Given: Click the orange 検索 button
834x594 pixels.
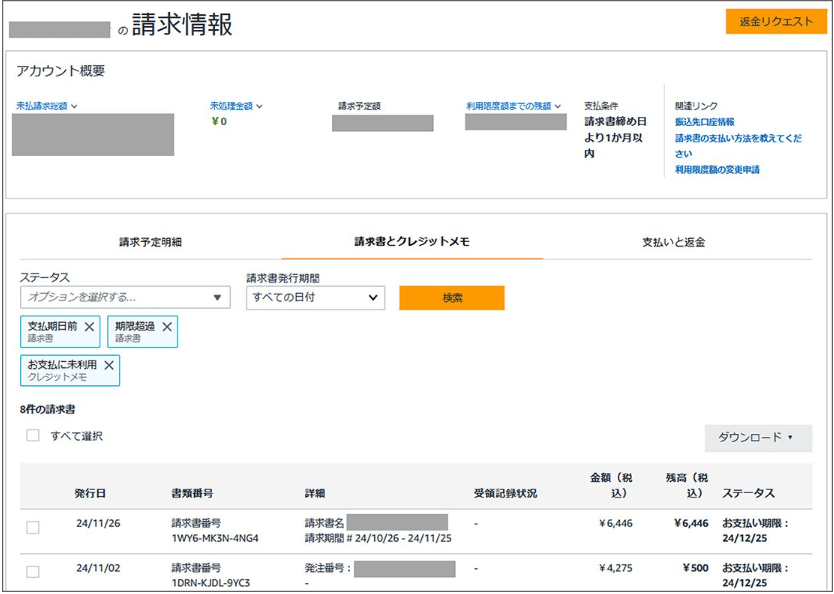Looking at the screenshot, I should coord(452,298).
